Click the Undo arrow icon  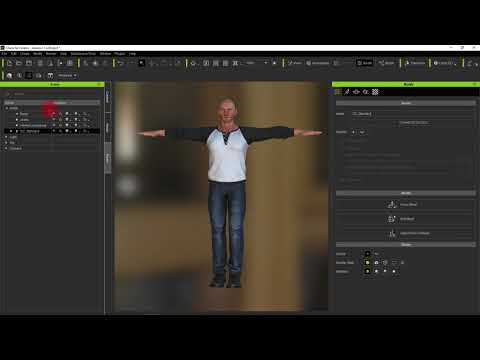pos(121,63)
